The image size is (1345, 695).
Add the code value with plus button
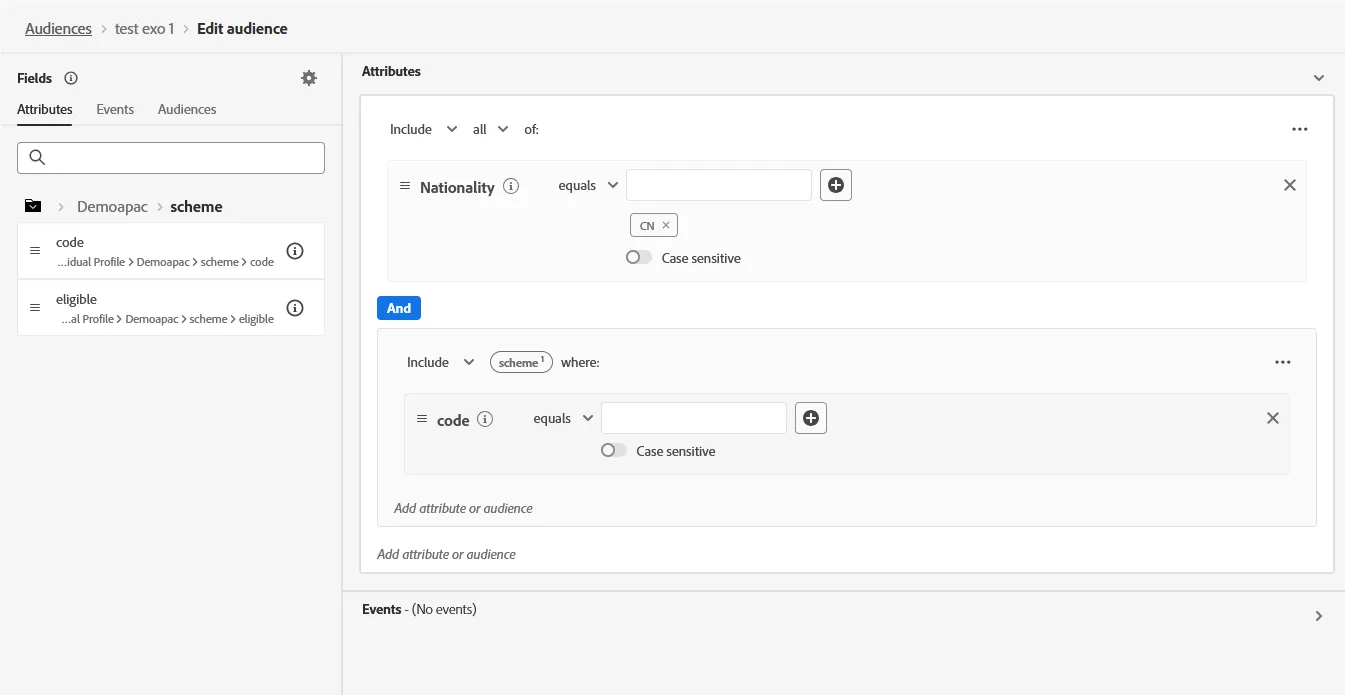pyautogui.click(x=811, y=418)
